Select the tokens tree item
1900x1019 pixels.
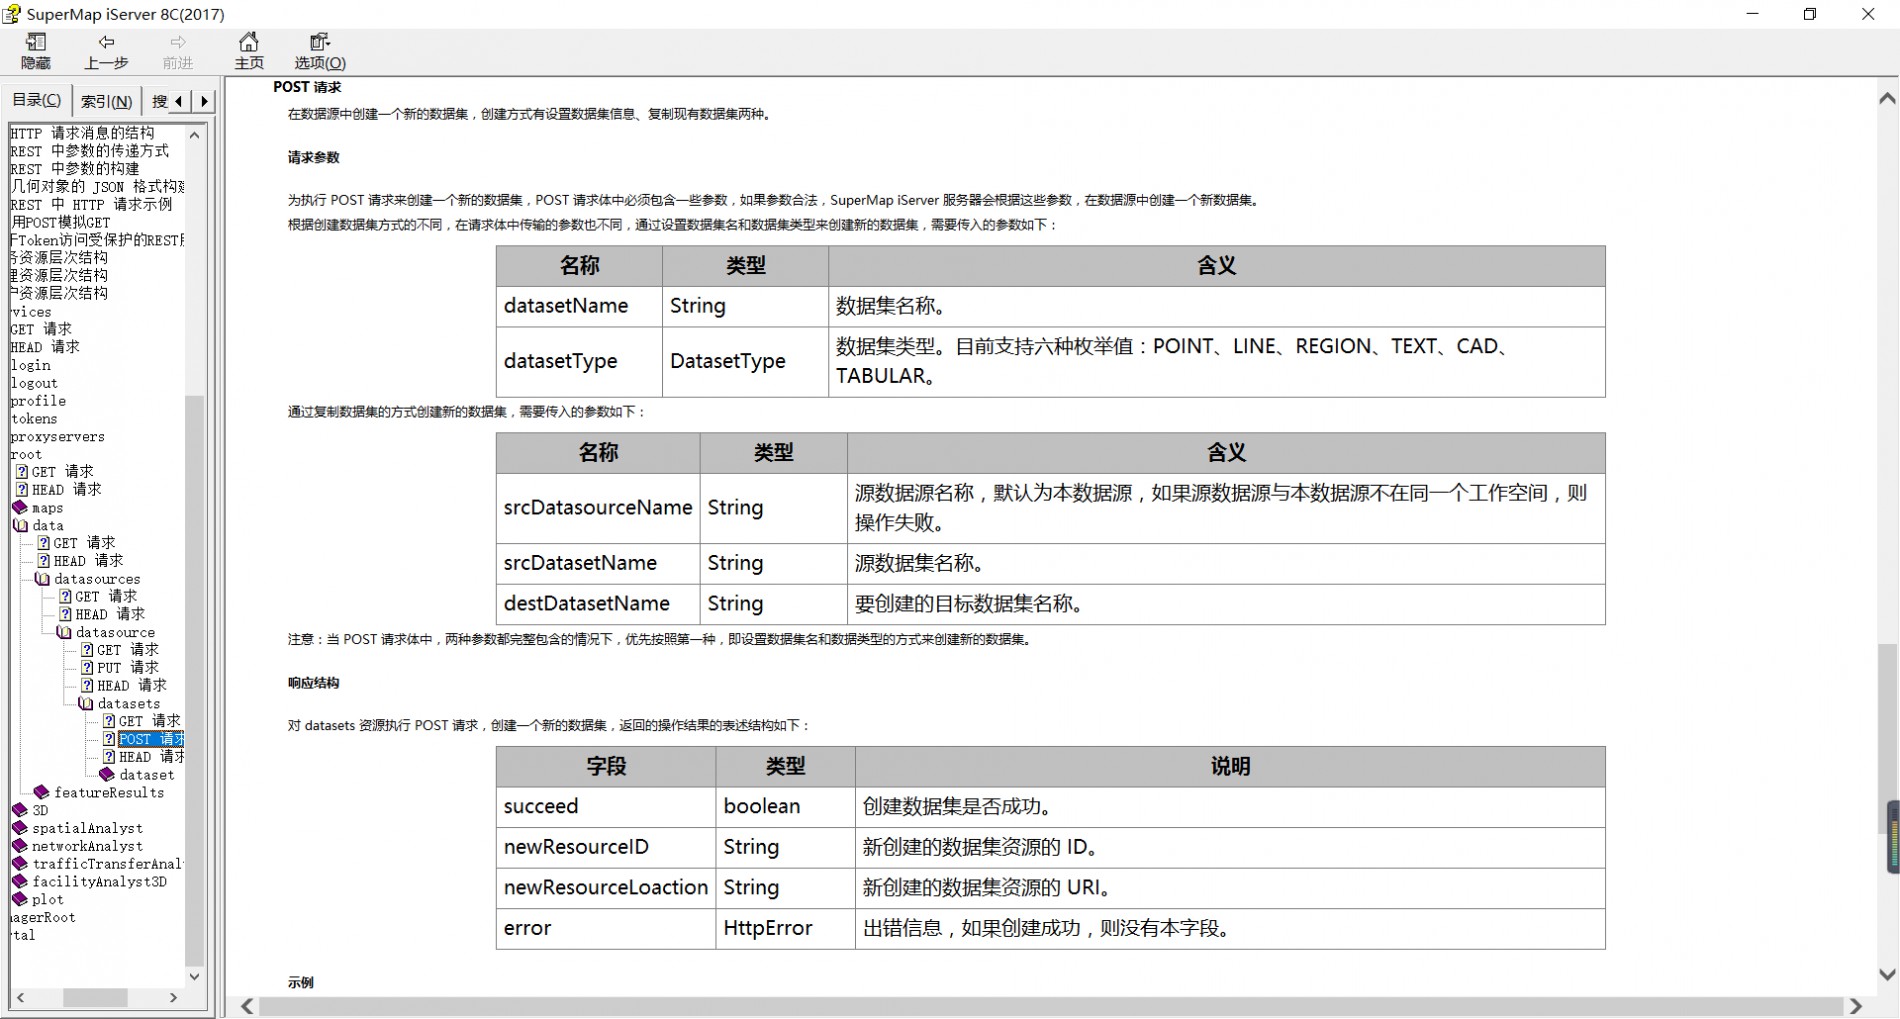34,419
